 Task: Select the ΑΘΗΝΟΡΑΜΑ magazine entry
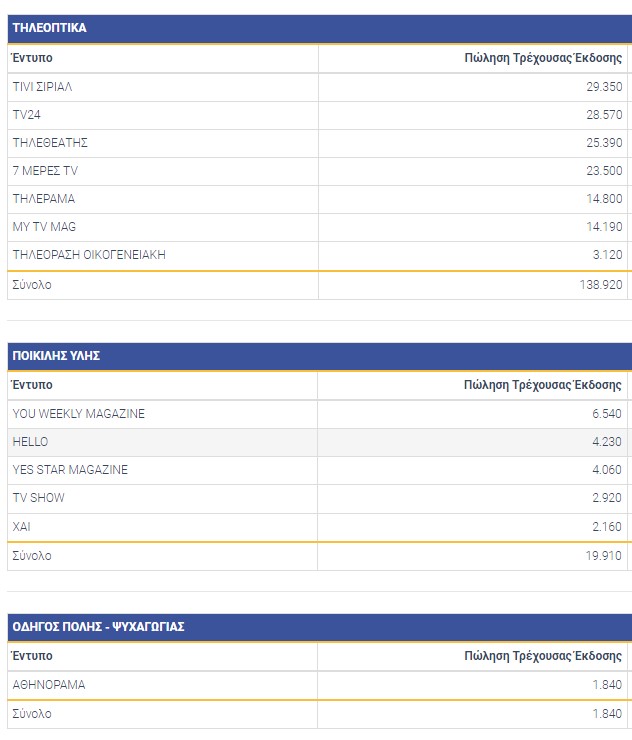[x=49, y=685]
